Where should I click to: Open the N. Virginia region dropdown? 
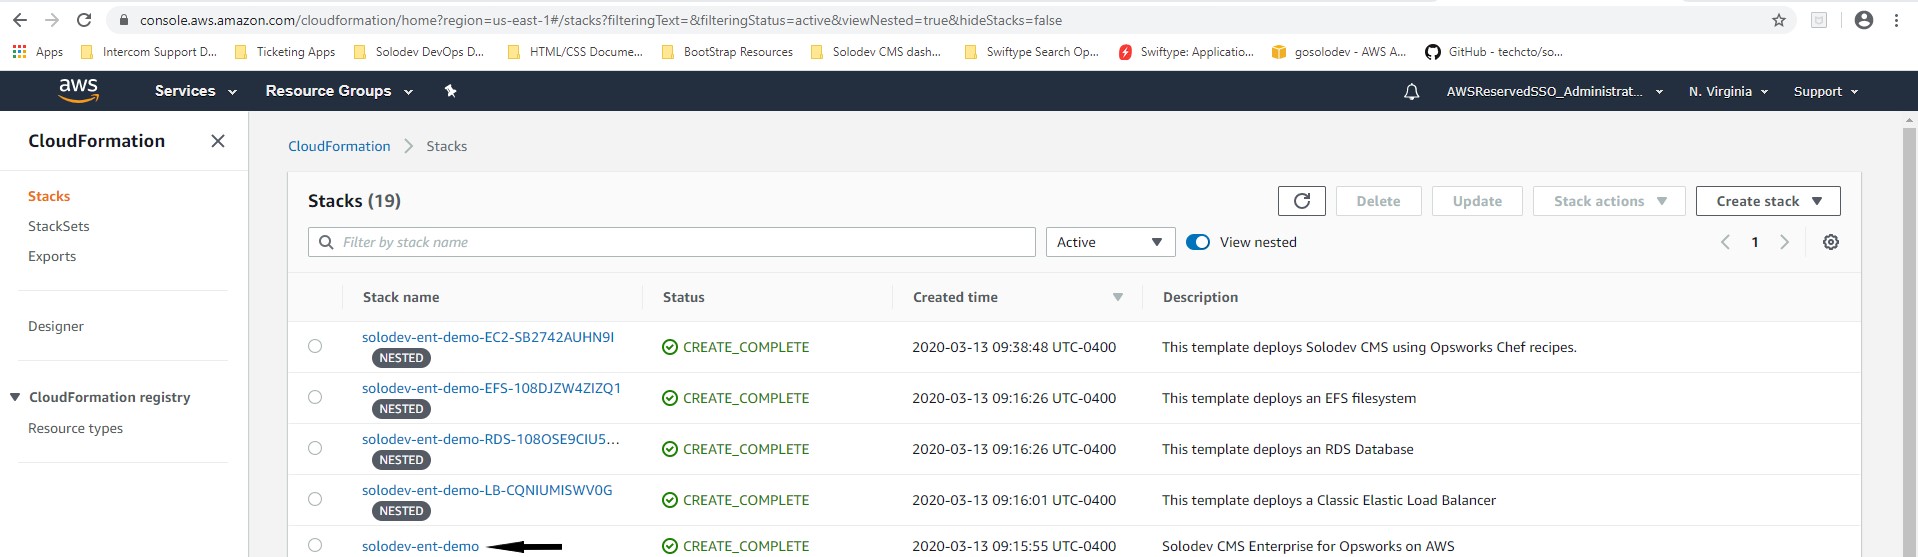coord(1729,91)
